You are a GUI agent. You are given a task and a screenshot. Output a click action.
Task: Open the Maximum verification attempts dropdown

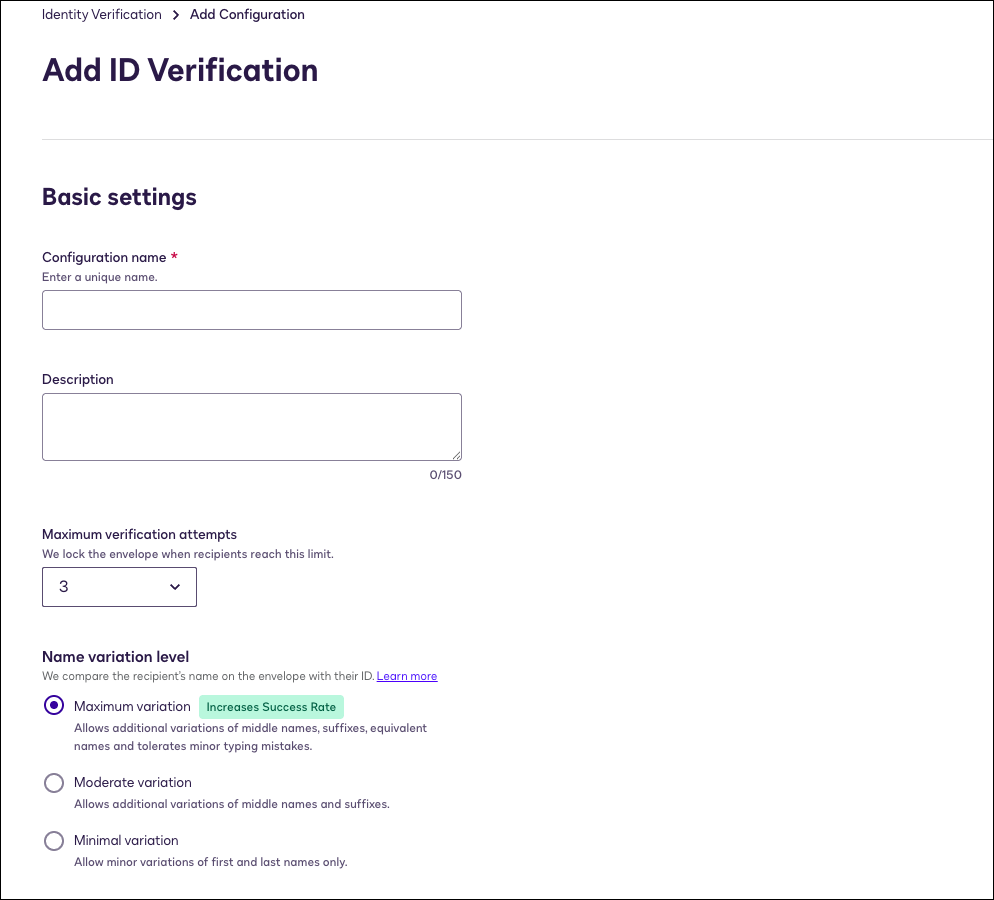click(119, 587)
